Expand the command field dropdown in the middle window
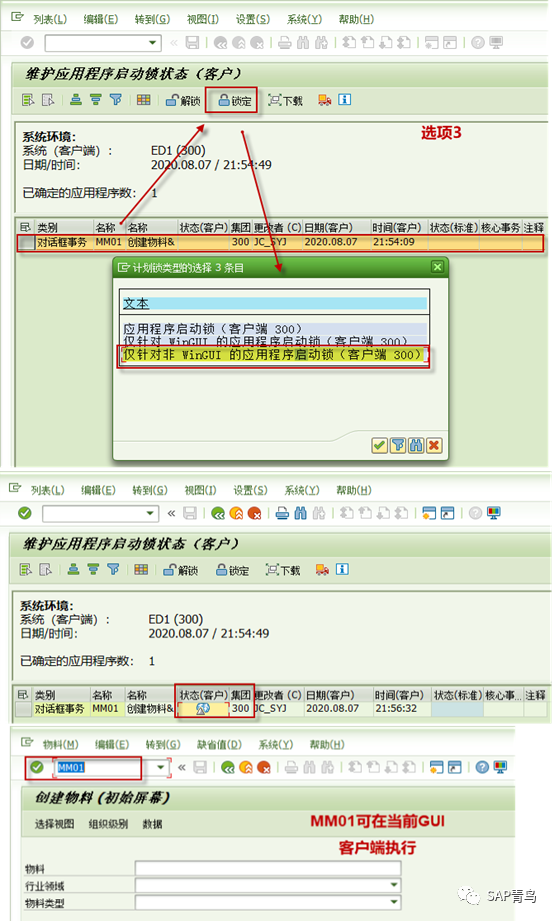 click(151, 513)
